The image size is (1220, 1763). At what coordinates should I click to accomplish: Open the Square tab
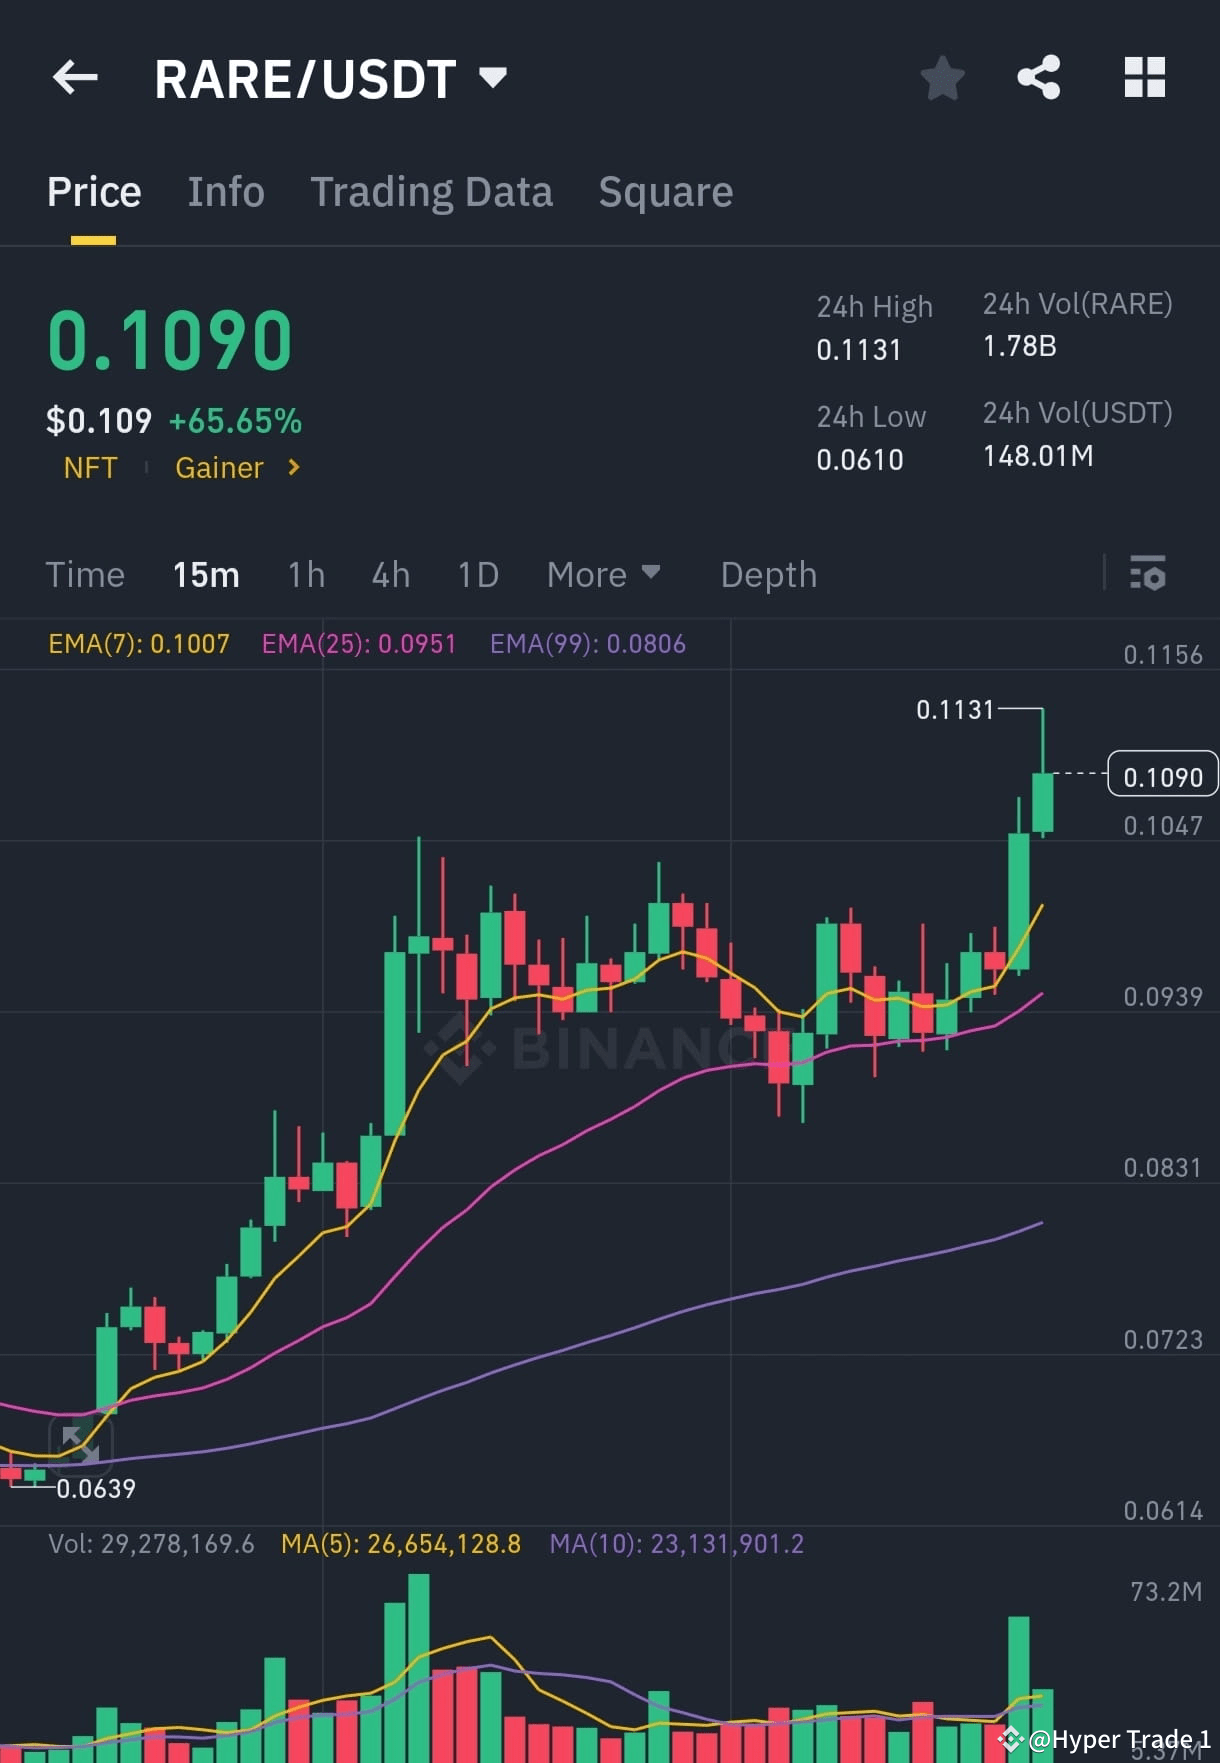pos(665,191)
